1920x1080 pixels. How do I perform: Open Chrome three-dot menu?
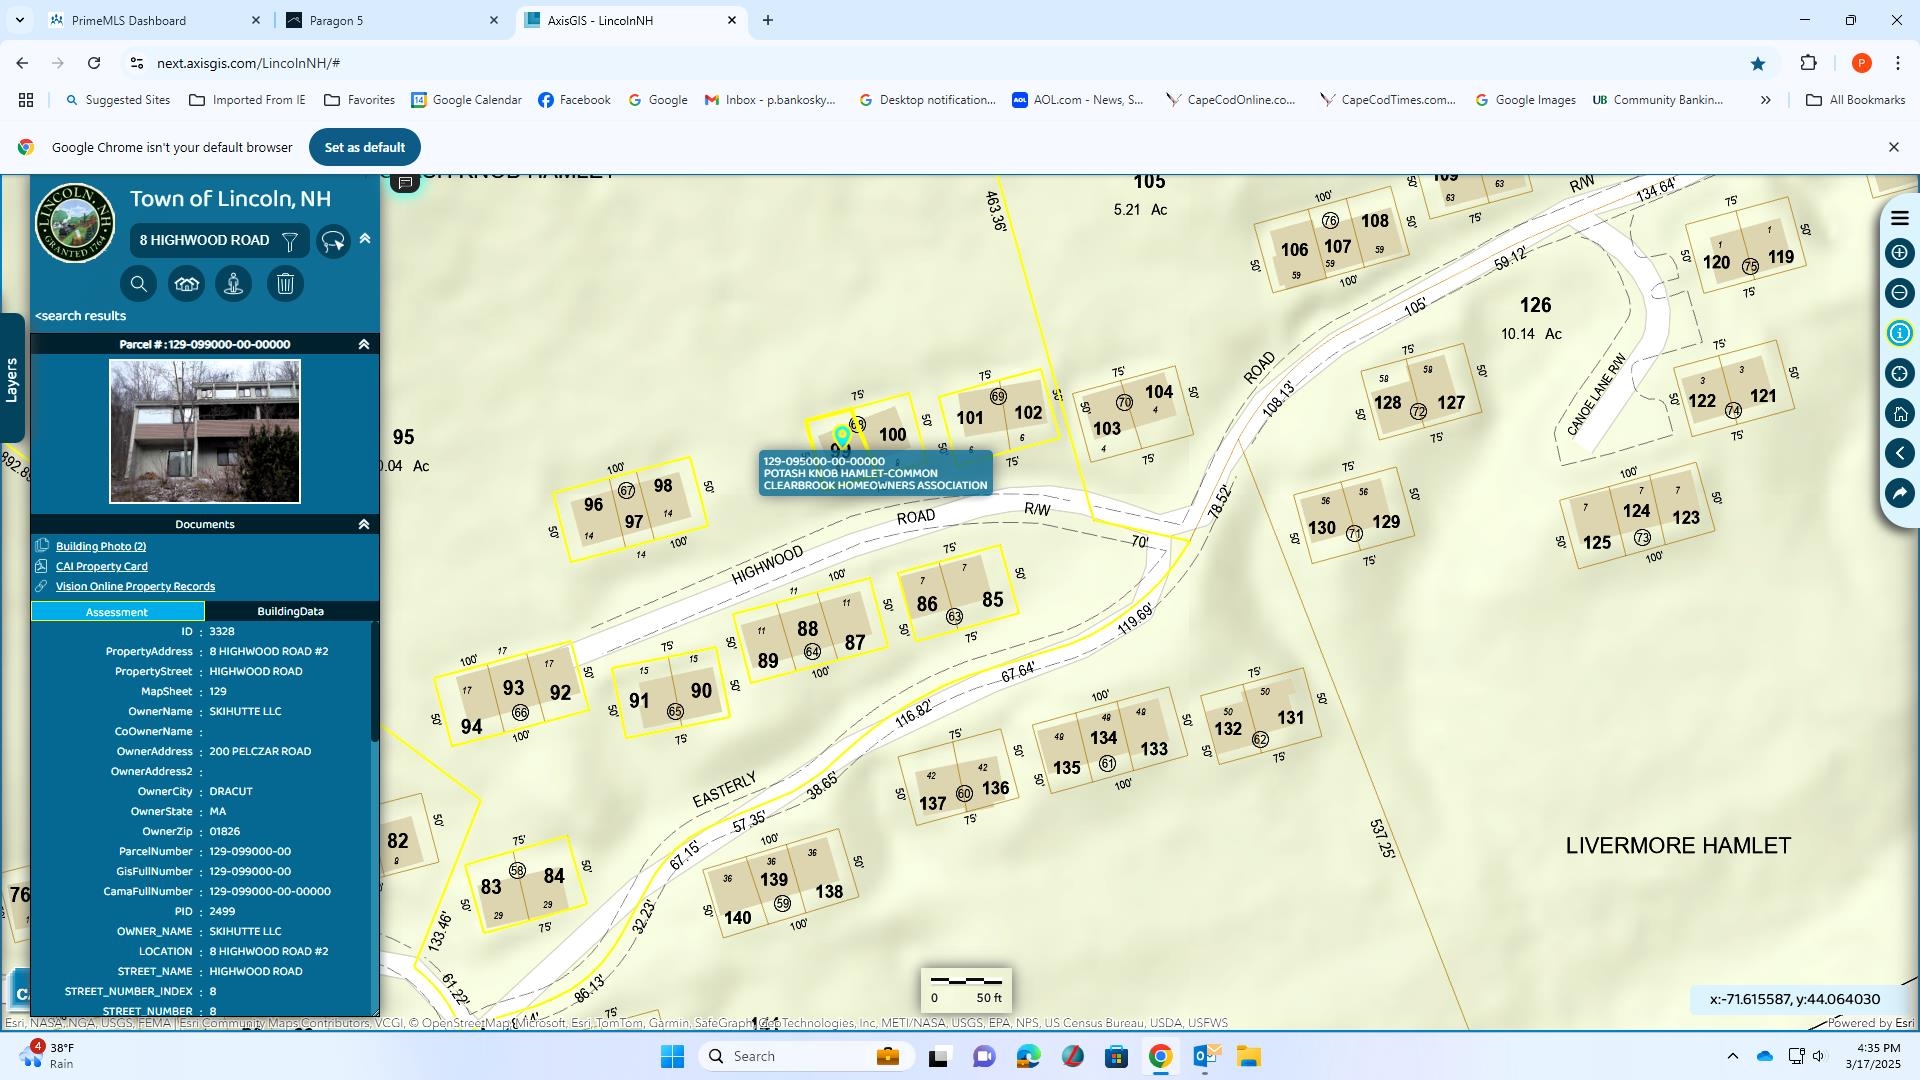pos(1897,63)
